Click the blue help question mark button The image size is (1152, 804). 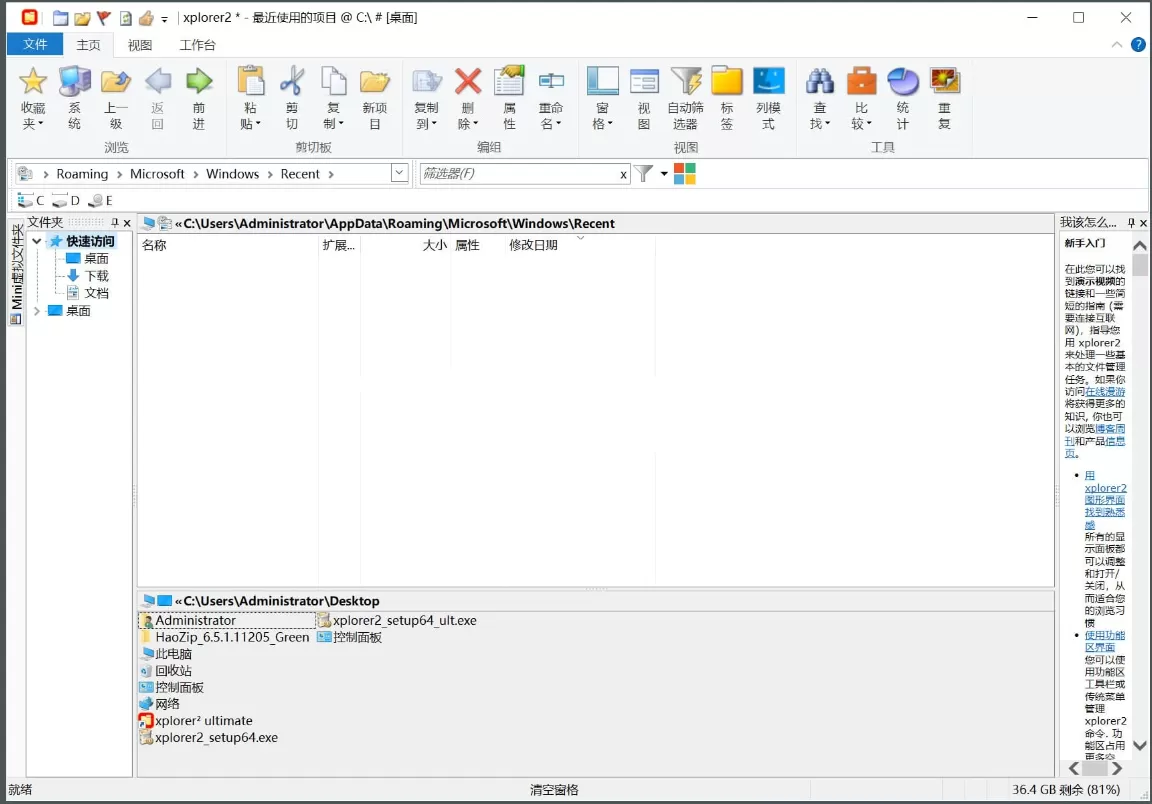click(1137, 44)
